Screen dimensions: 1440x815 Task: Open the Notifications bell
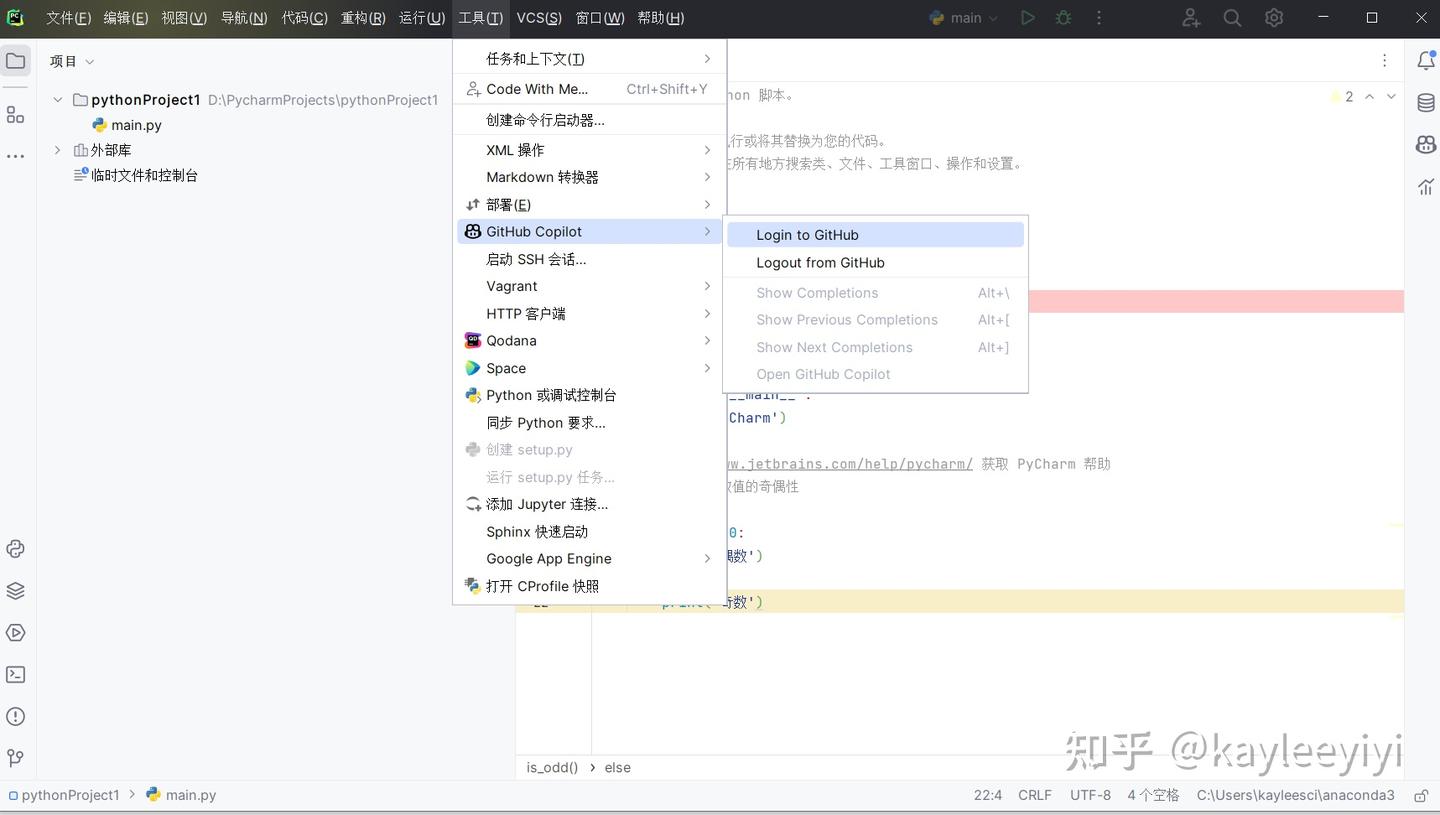1425,60
